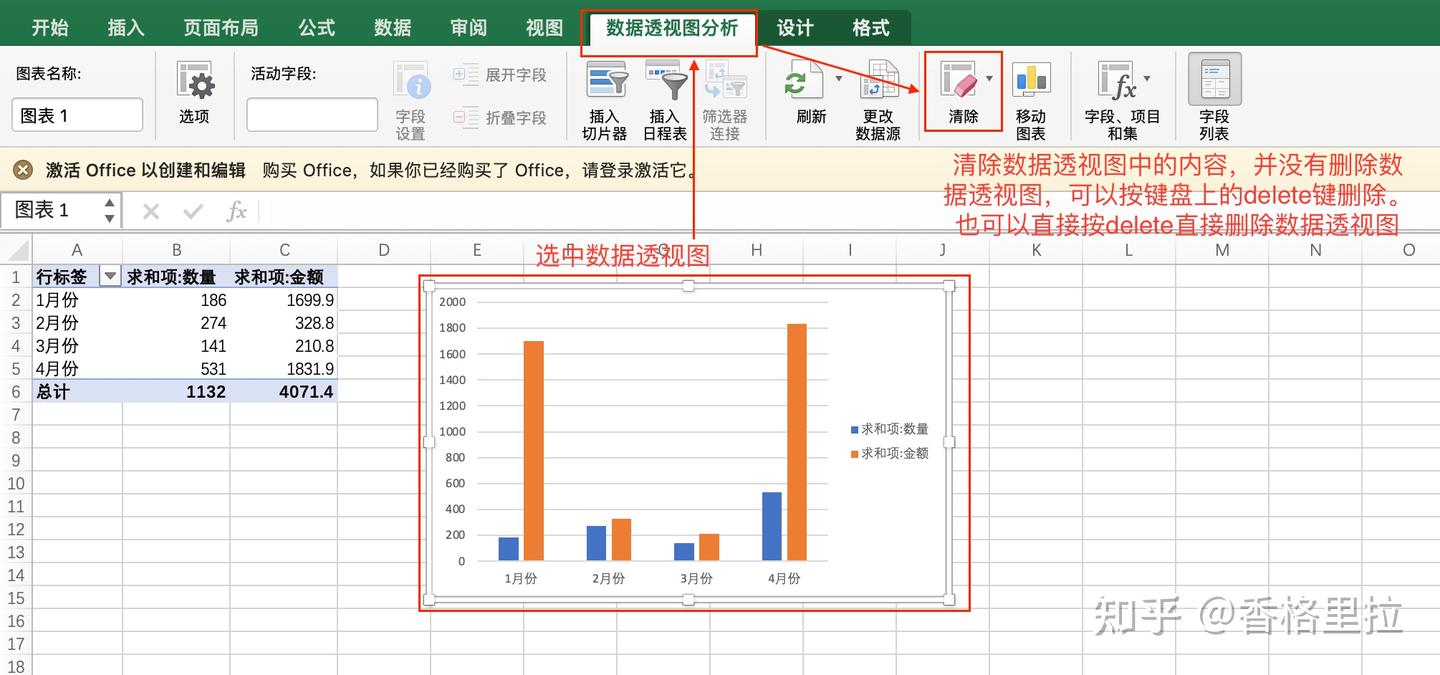This screenshot has width=1440, height=675.
Task: Switch to the 审阅 tab
Action: 468,28
